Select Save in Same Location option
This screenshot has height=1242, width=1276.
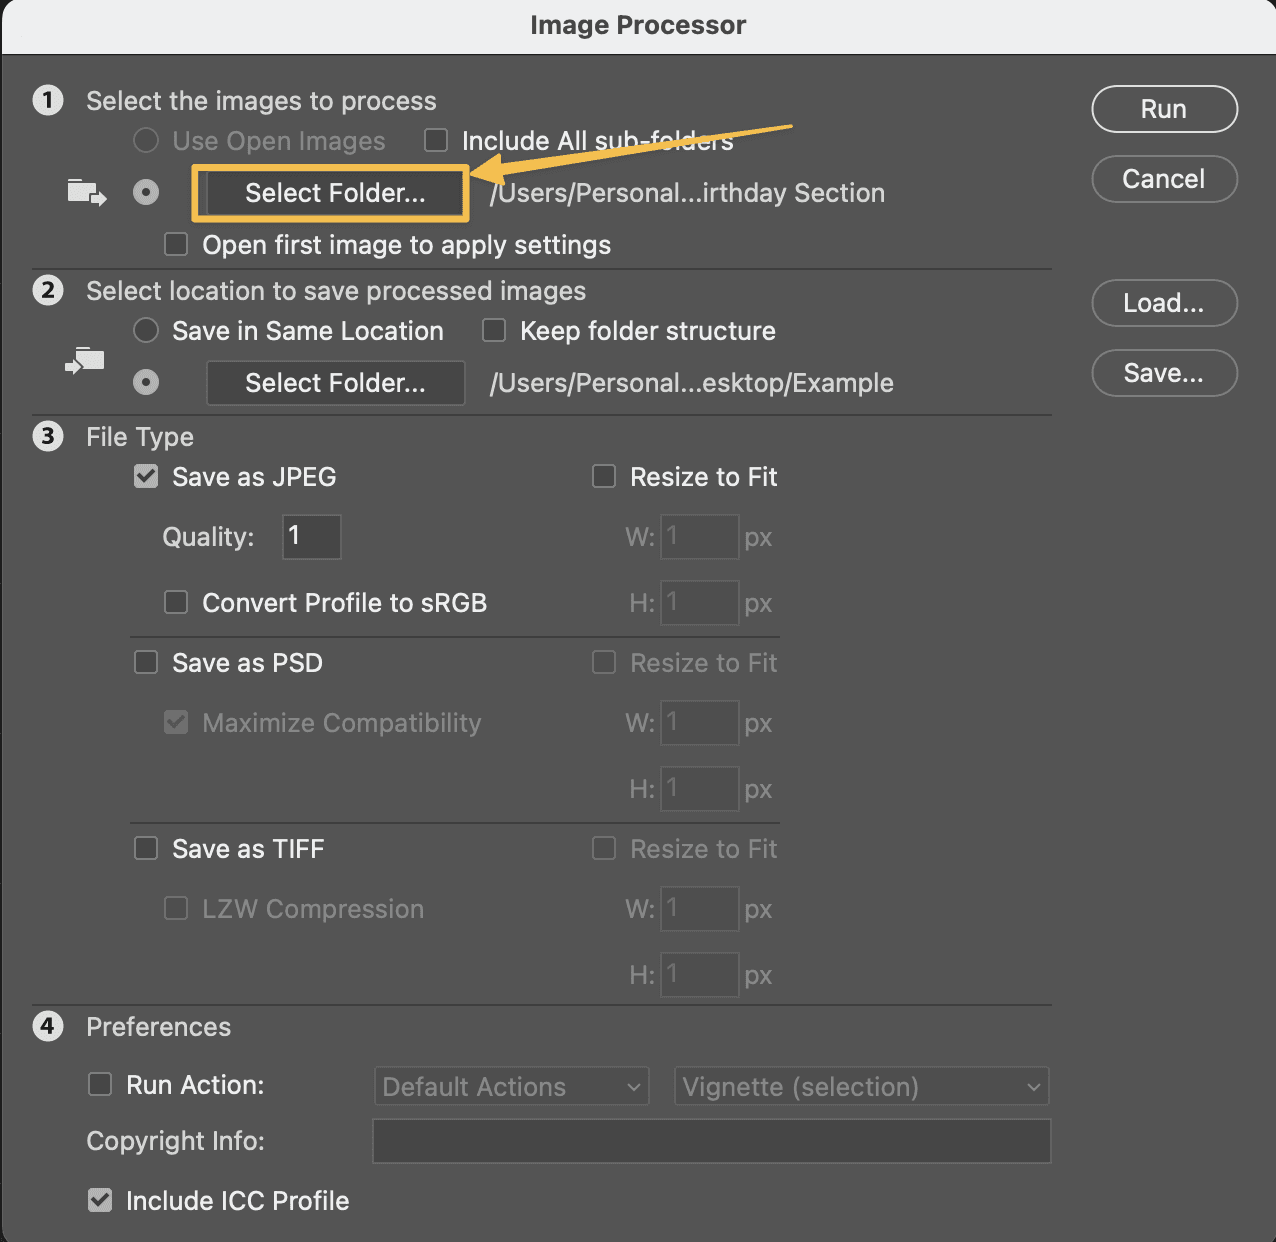(x=145, y=330)
